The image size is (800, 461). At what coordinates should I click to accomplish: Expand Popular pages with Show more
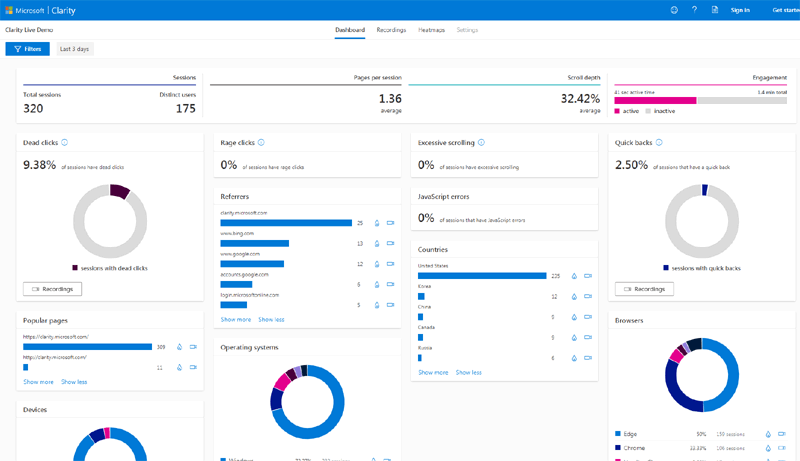point(39,382)
